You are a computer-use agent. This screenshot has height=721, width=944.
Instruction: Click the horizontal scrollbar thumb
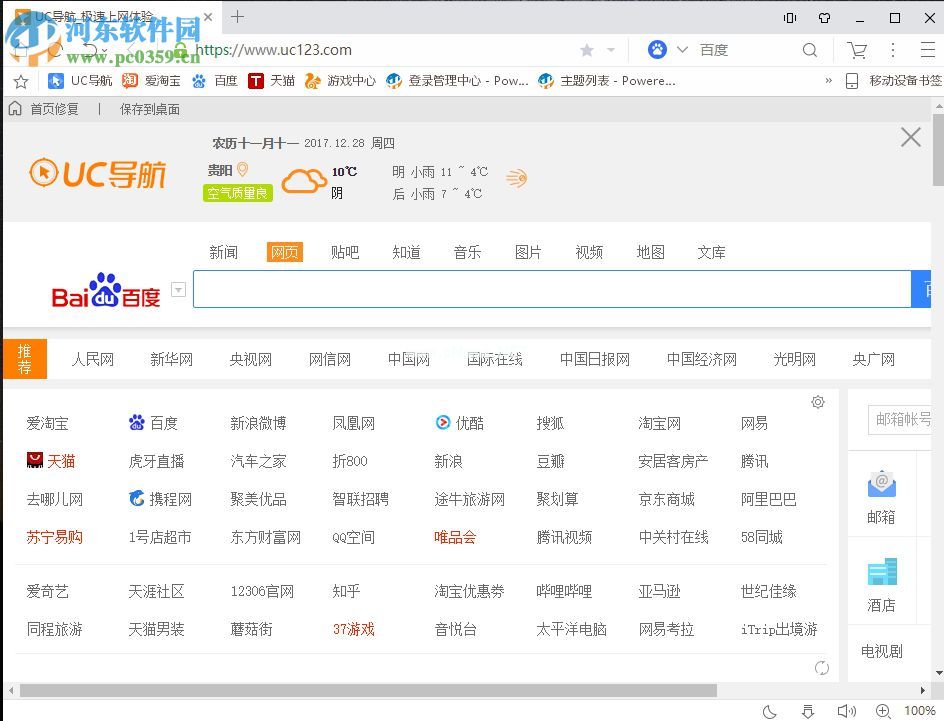(368, 690)
